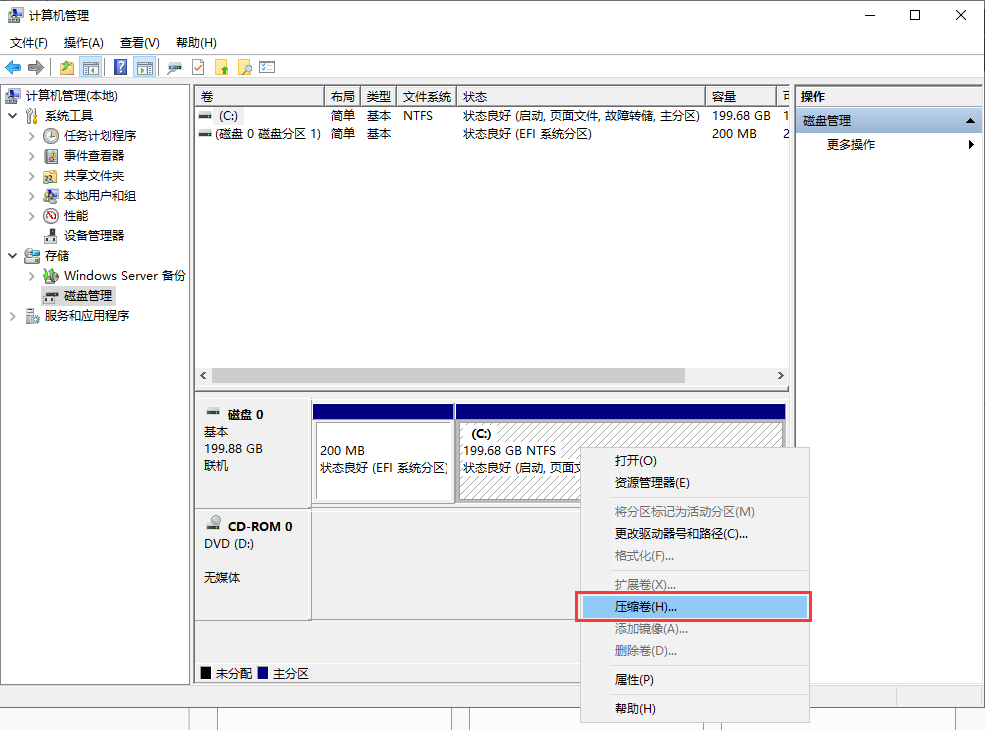Click 更改驱动器号和路径(C)... entry
985x730 pixels.
[x=681, y=534]
